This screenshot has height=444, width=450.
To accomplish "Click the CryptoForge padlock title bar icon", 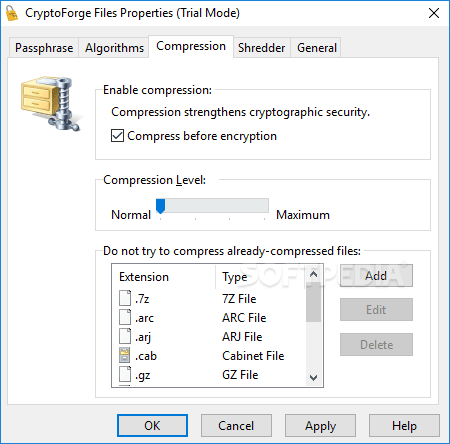I will tap(12, 13).
